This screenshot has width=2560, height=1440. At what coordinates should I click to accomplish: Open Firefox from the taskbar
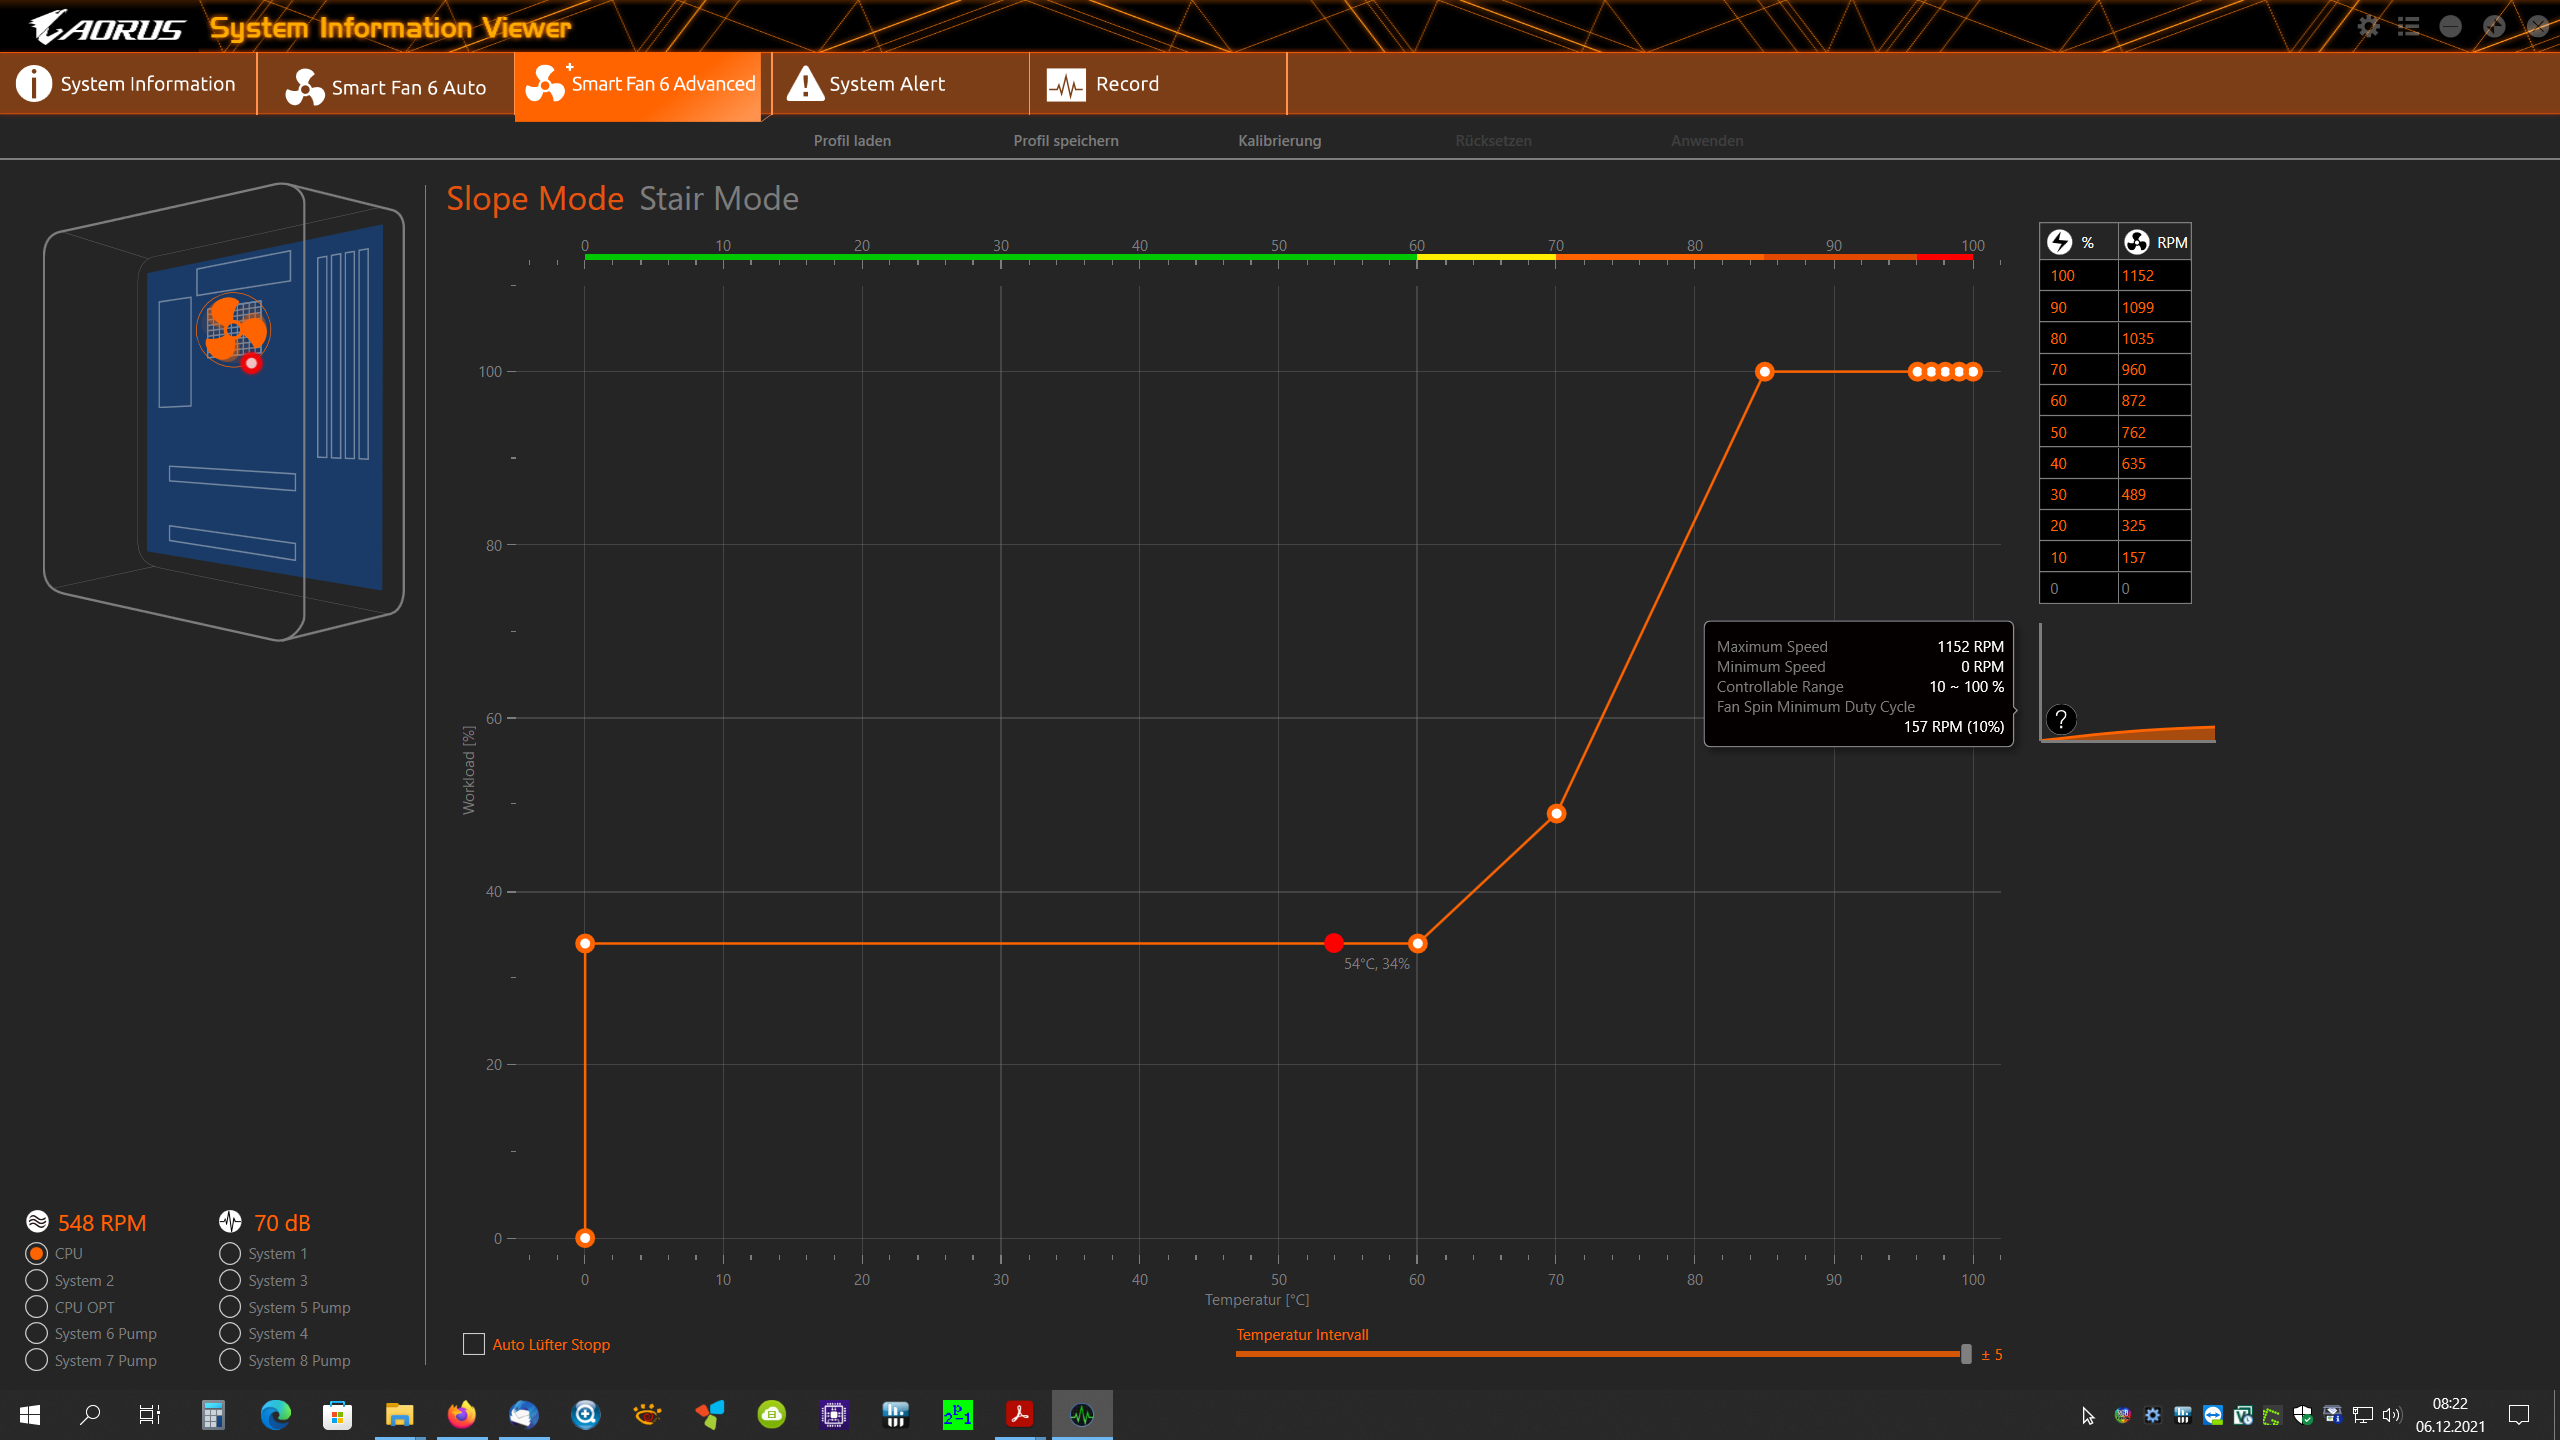[461, 1414]
